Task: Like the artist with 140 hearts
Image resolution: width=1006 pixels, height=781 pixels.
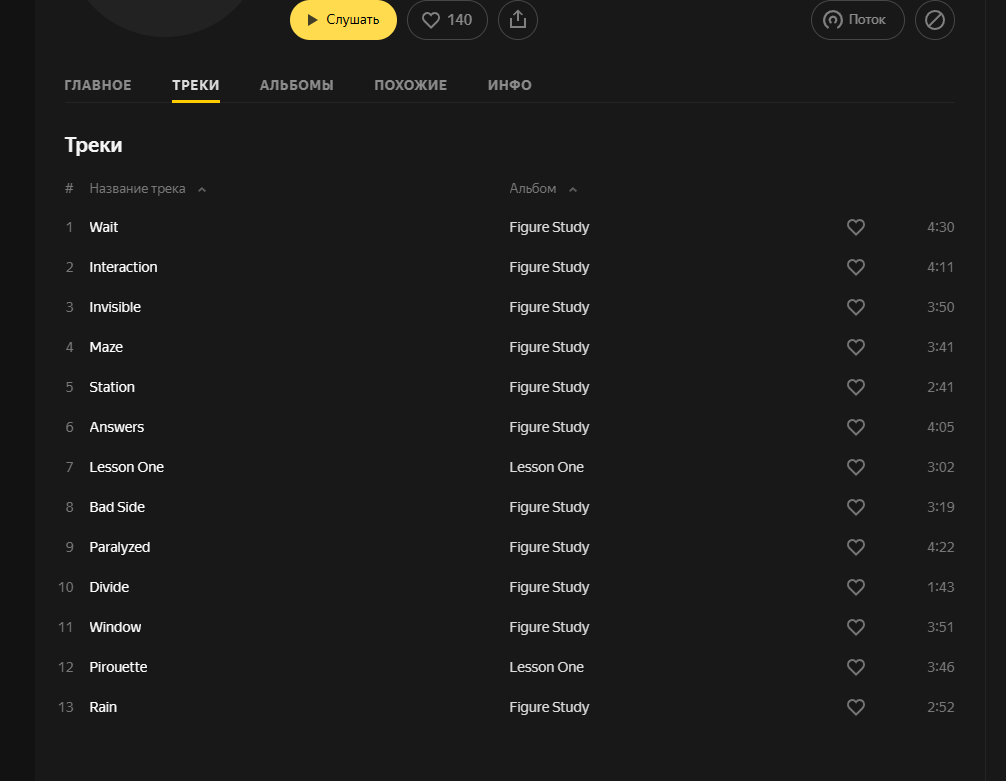Action: (447, 20)
